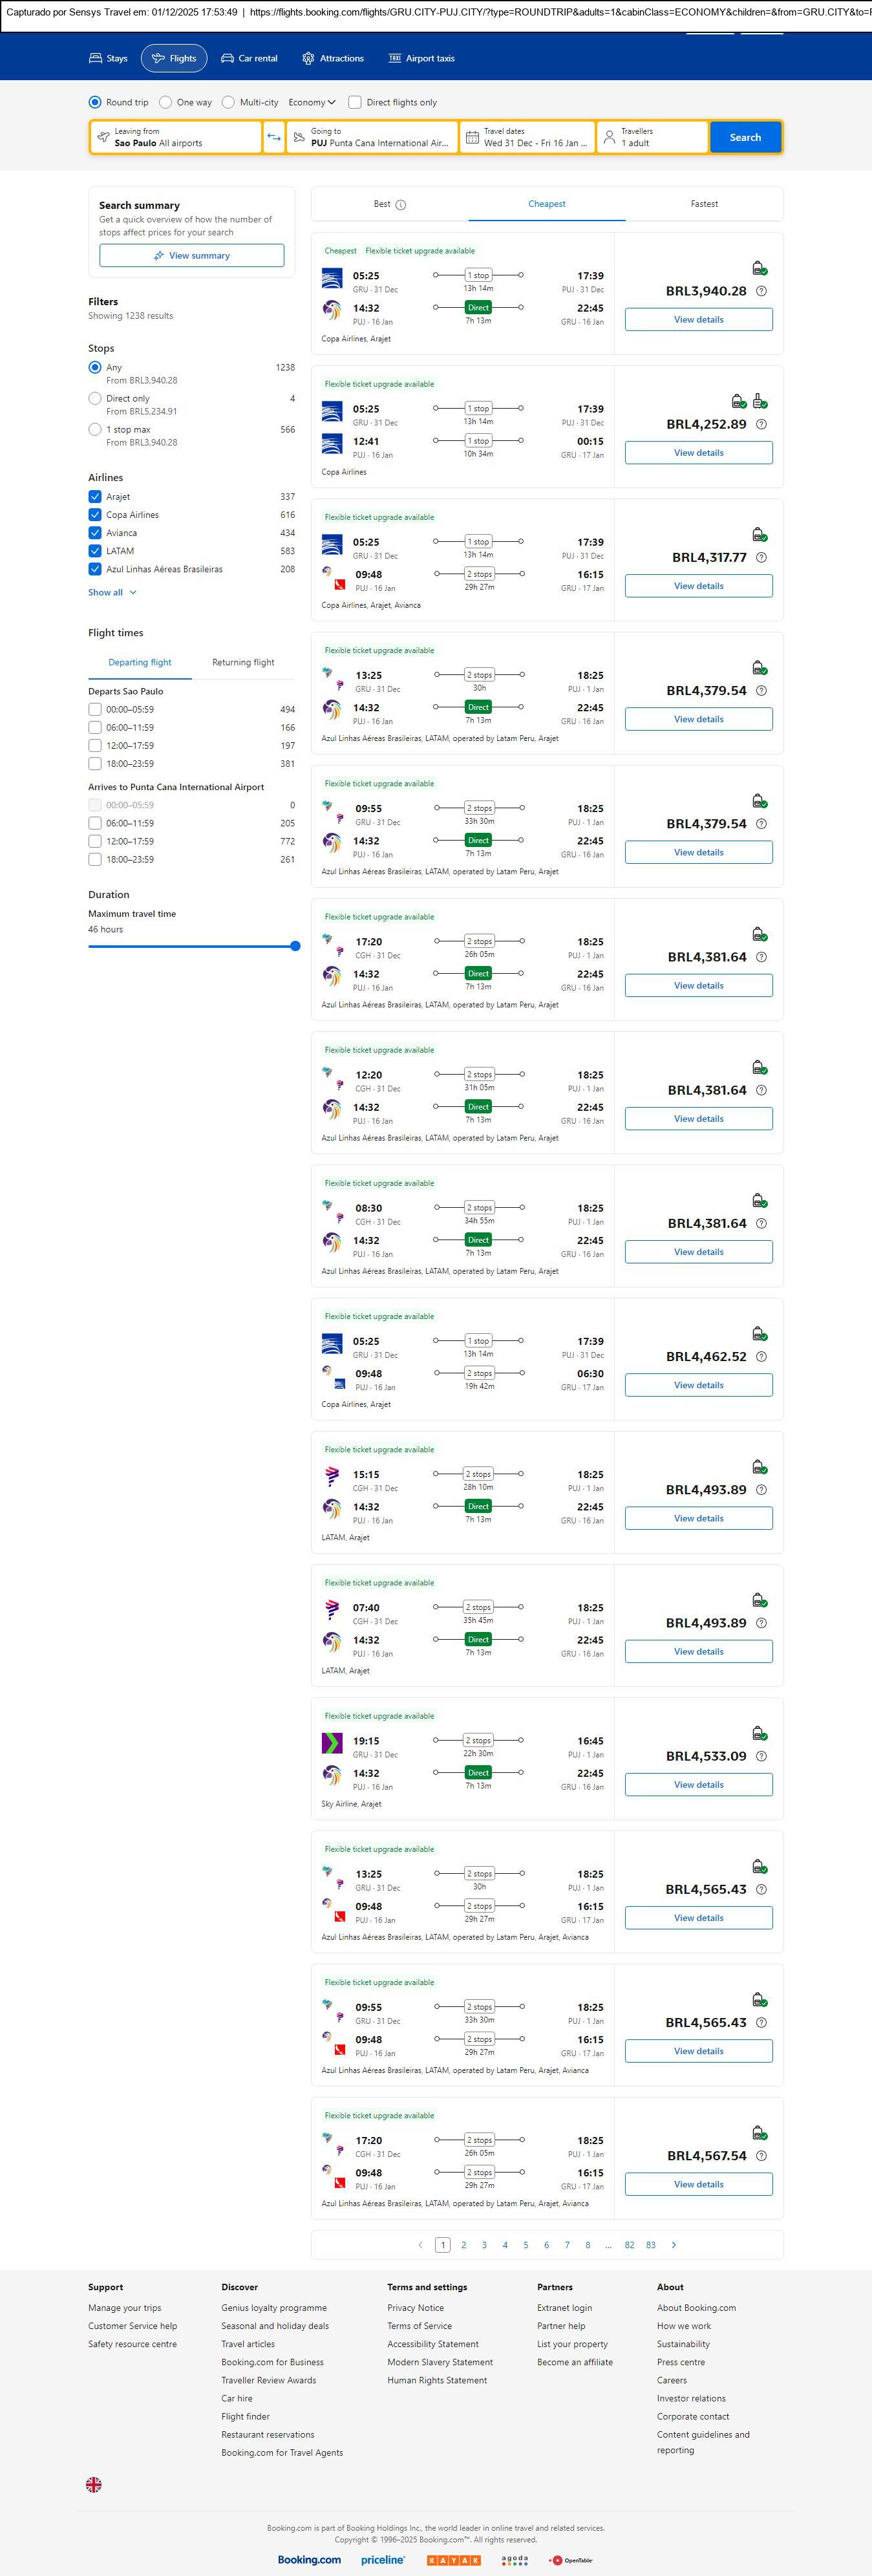This screenshot has height=2576, width=872.
Task: Click the help icon next to BRL3,940.28 price
Action: [x=761, y=291]
